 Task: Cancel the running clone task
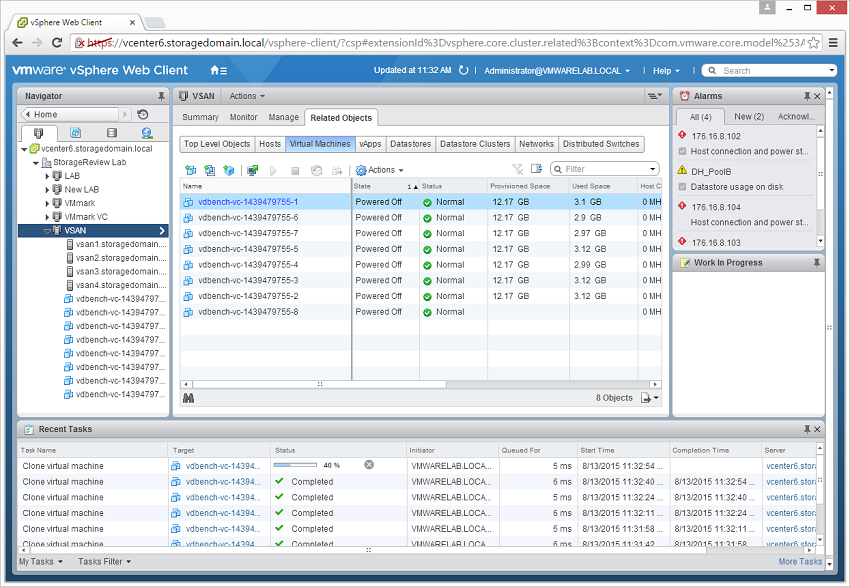[369, 465]
